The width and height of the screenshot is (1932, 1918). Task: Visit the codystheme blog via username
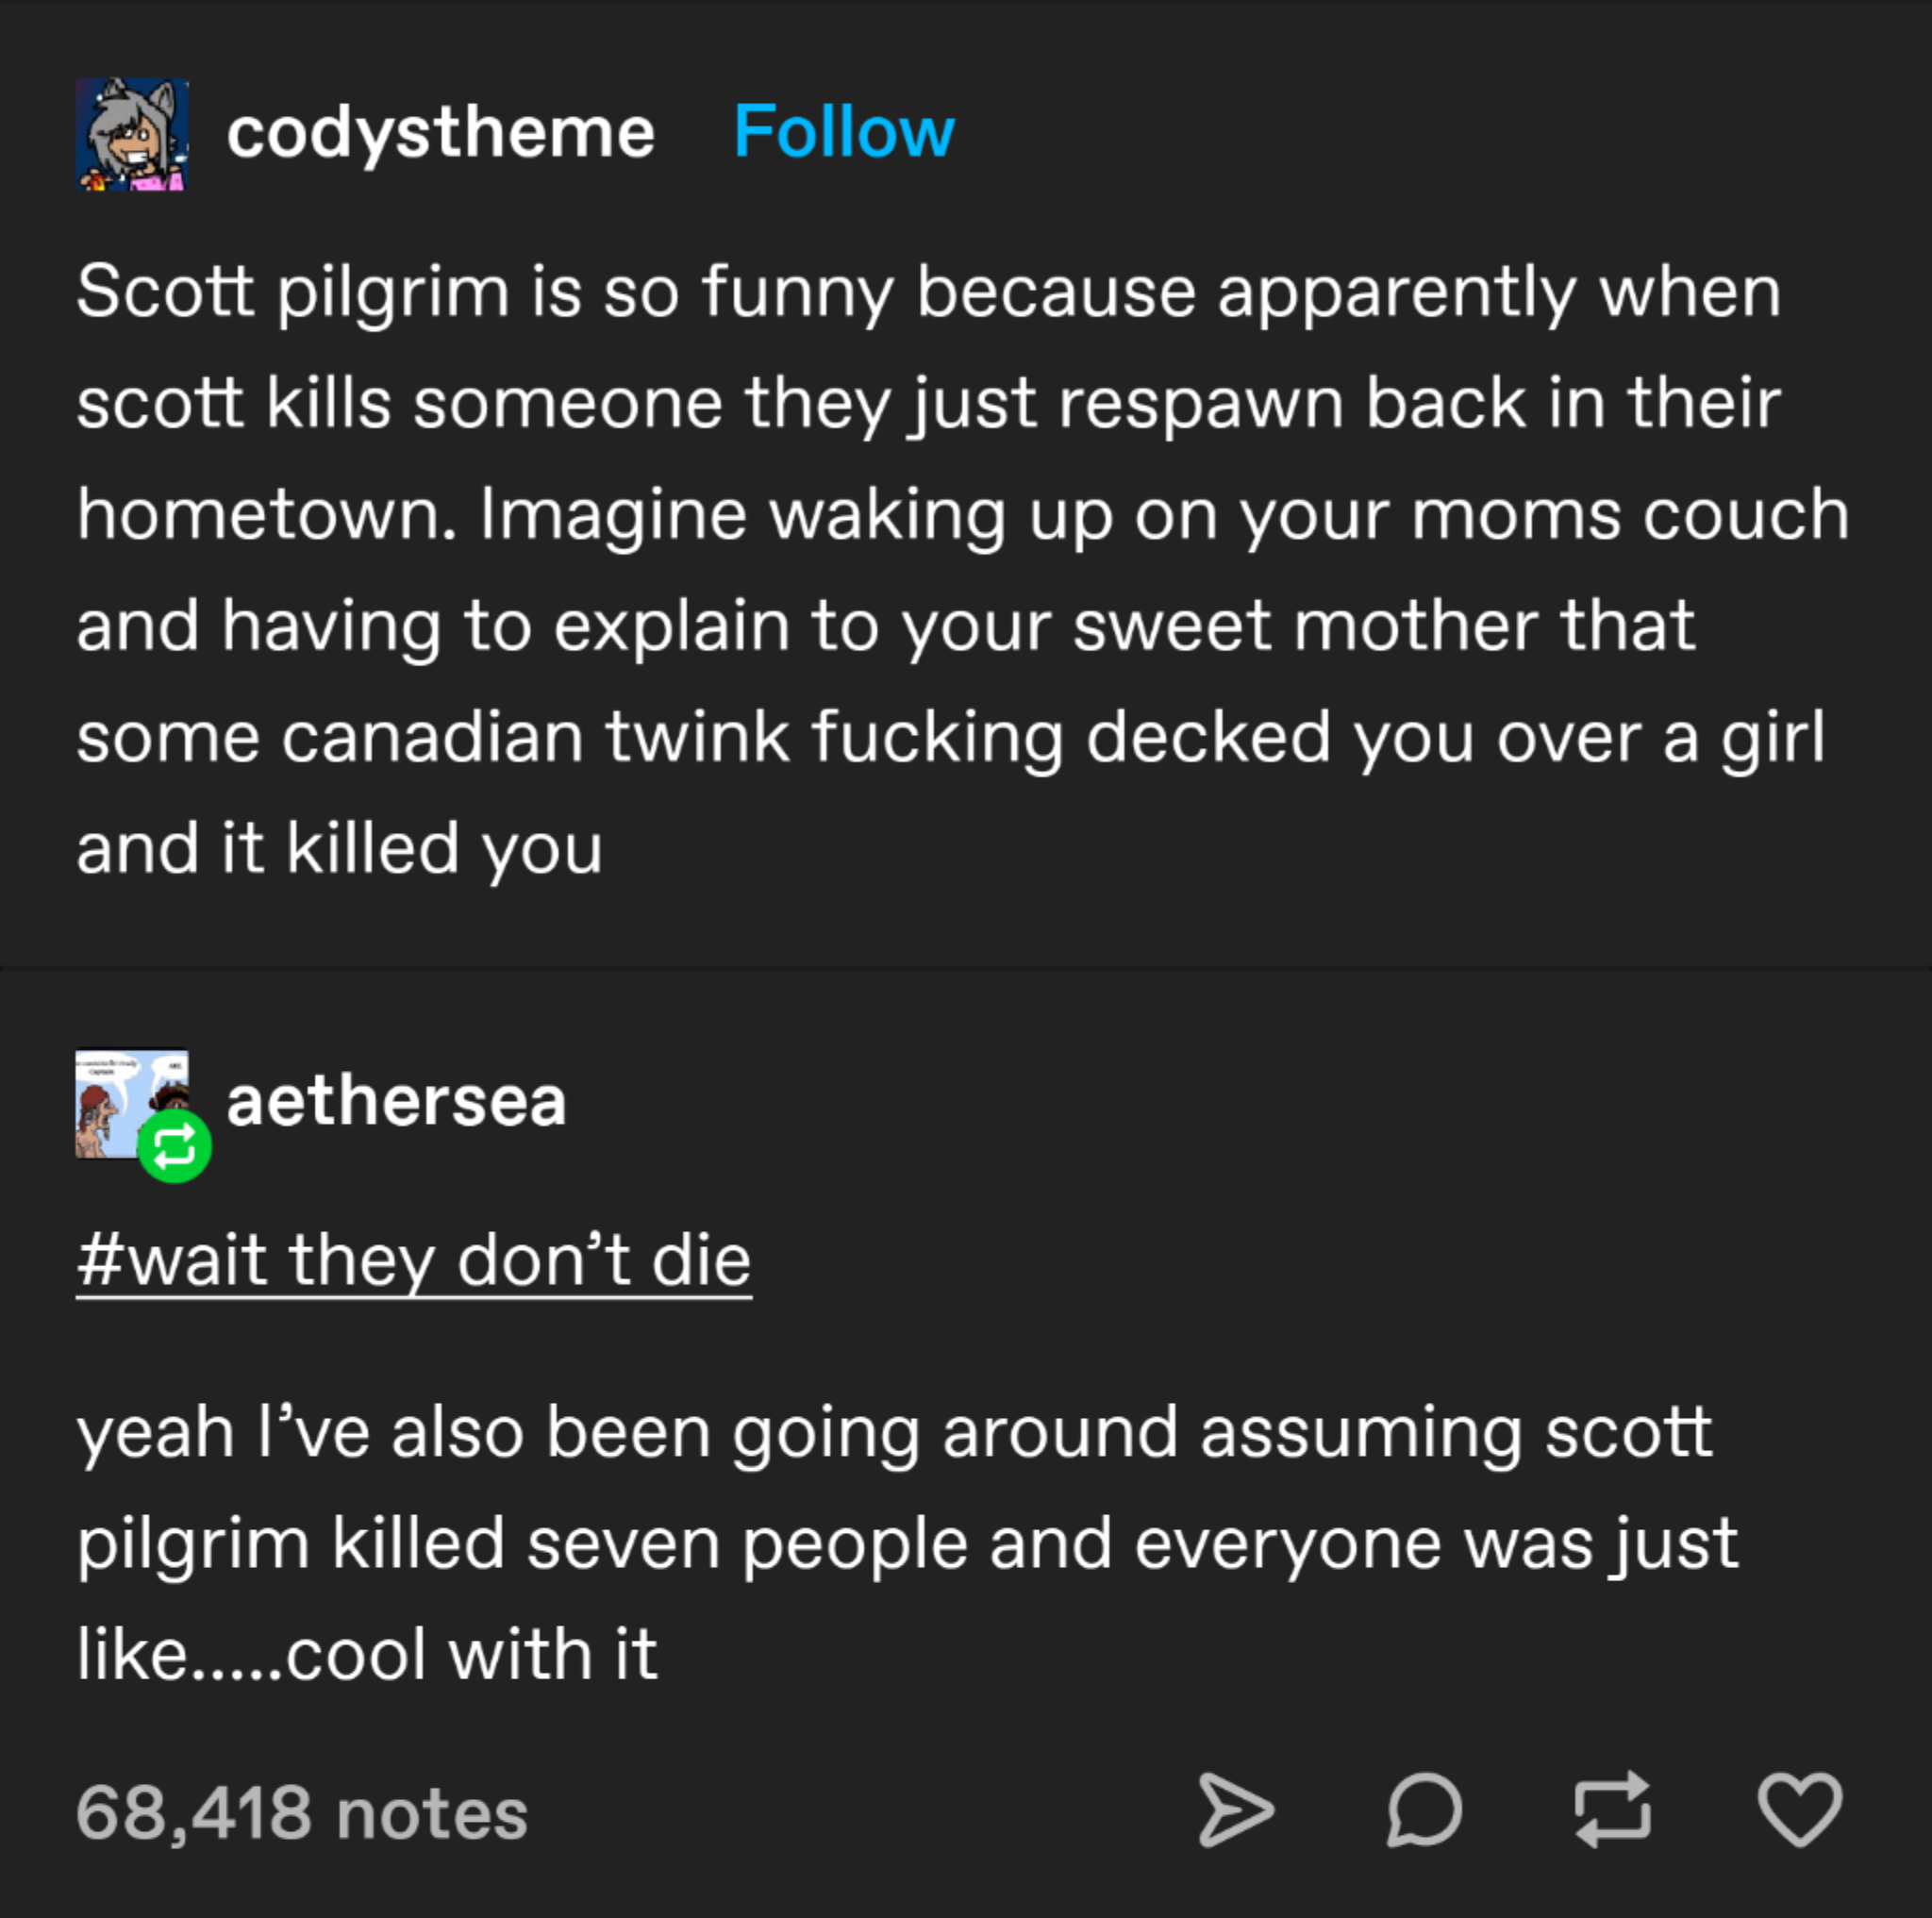pyautogui.click(x=440, y=134)
